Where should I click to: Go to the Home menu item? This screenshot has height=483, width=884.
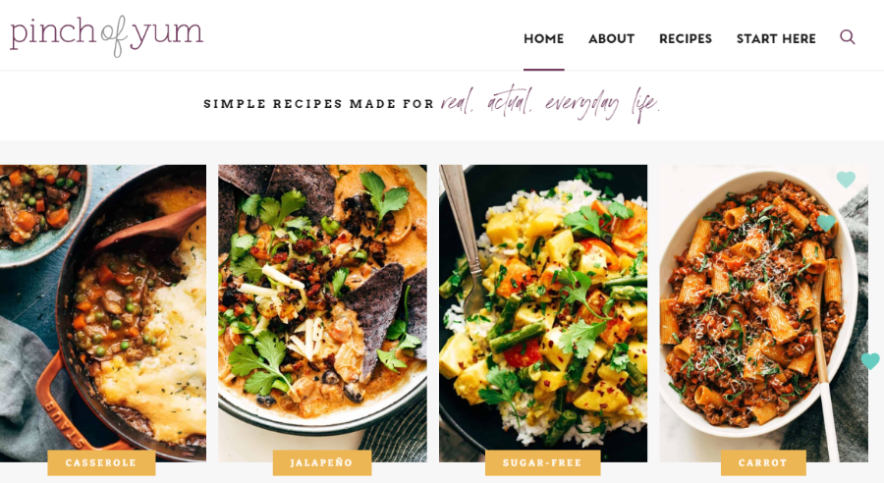pyautogui.click(x=543, y=39)
